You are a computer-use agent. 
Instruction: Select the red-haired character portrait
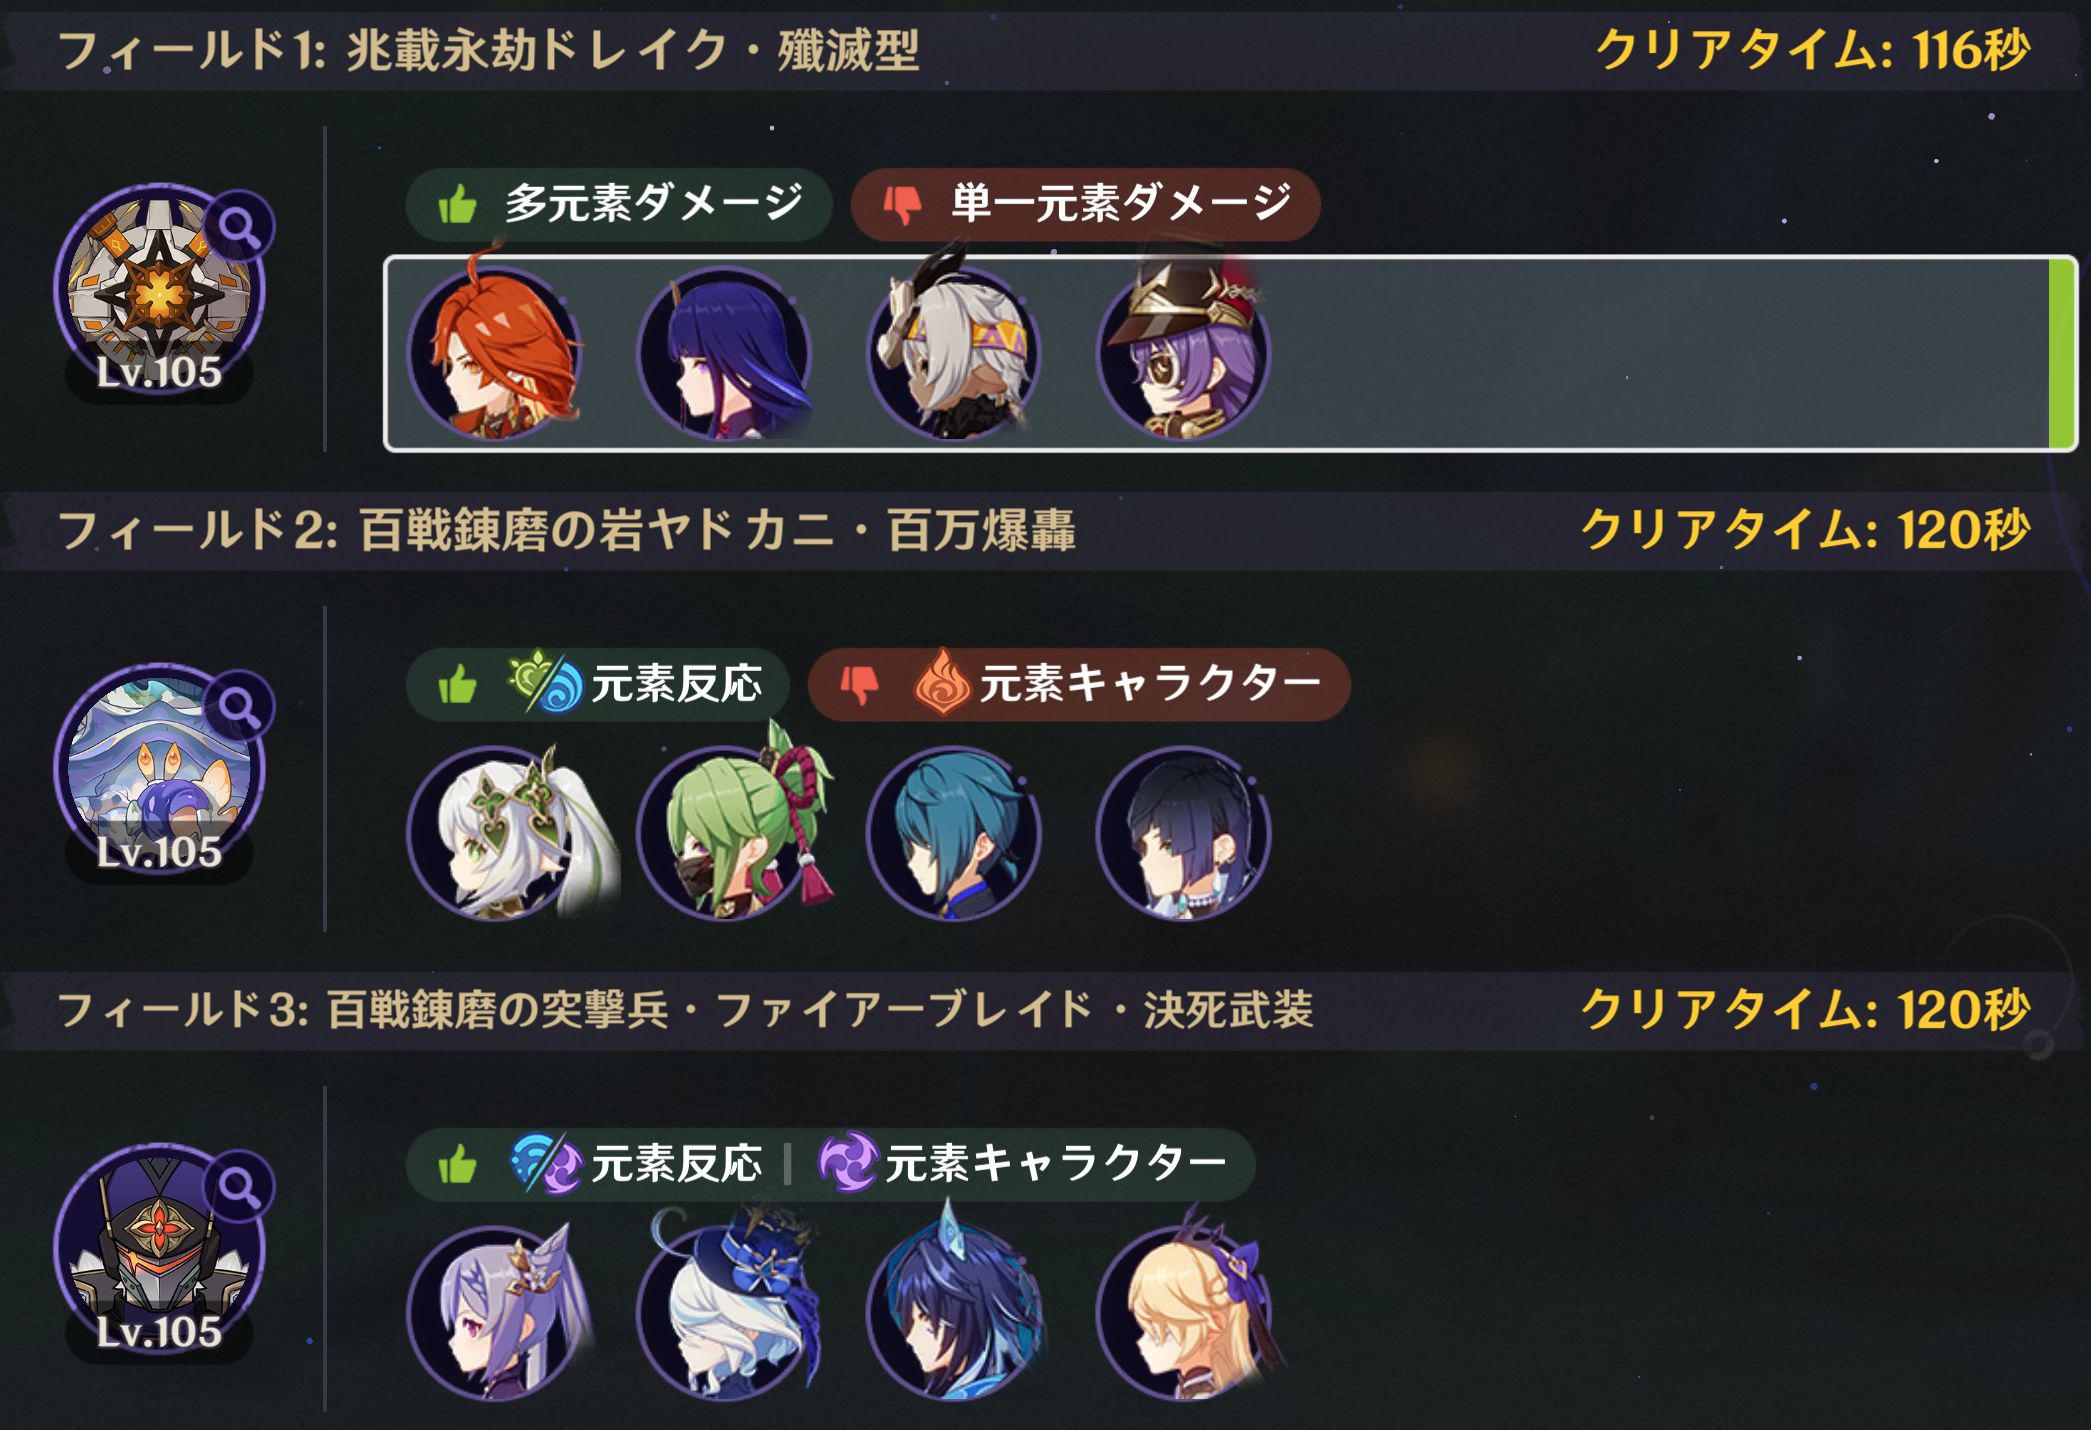click(x=496, y=352)
